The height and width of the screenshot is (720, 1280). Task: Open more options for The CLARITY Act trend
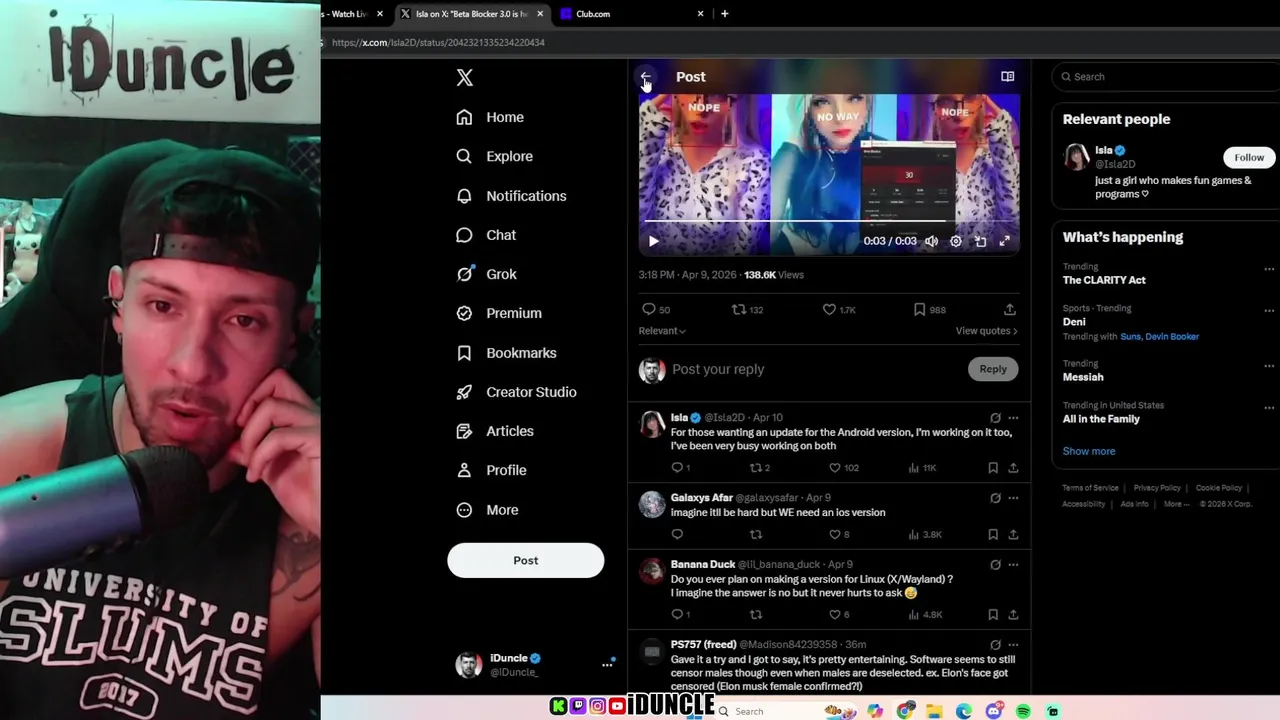tap(1269, 268)
